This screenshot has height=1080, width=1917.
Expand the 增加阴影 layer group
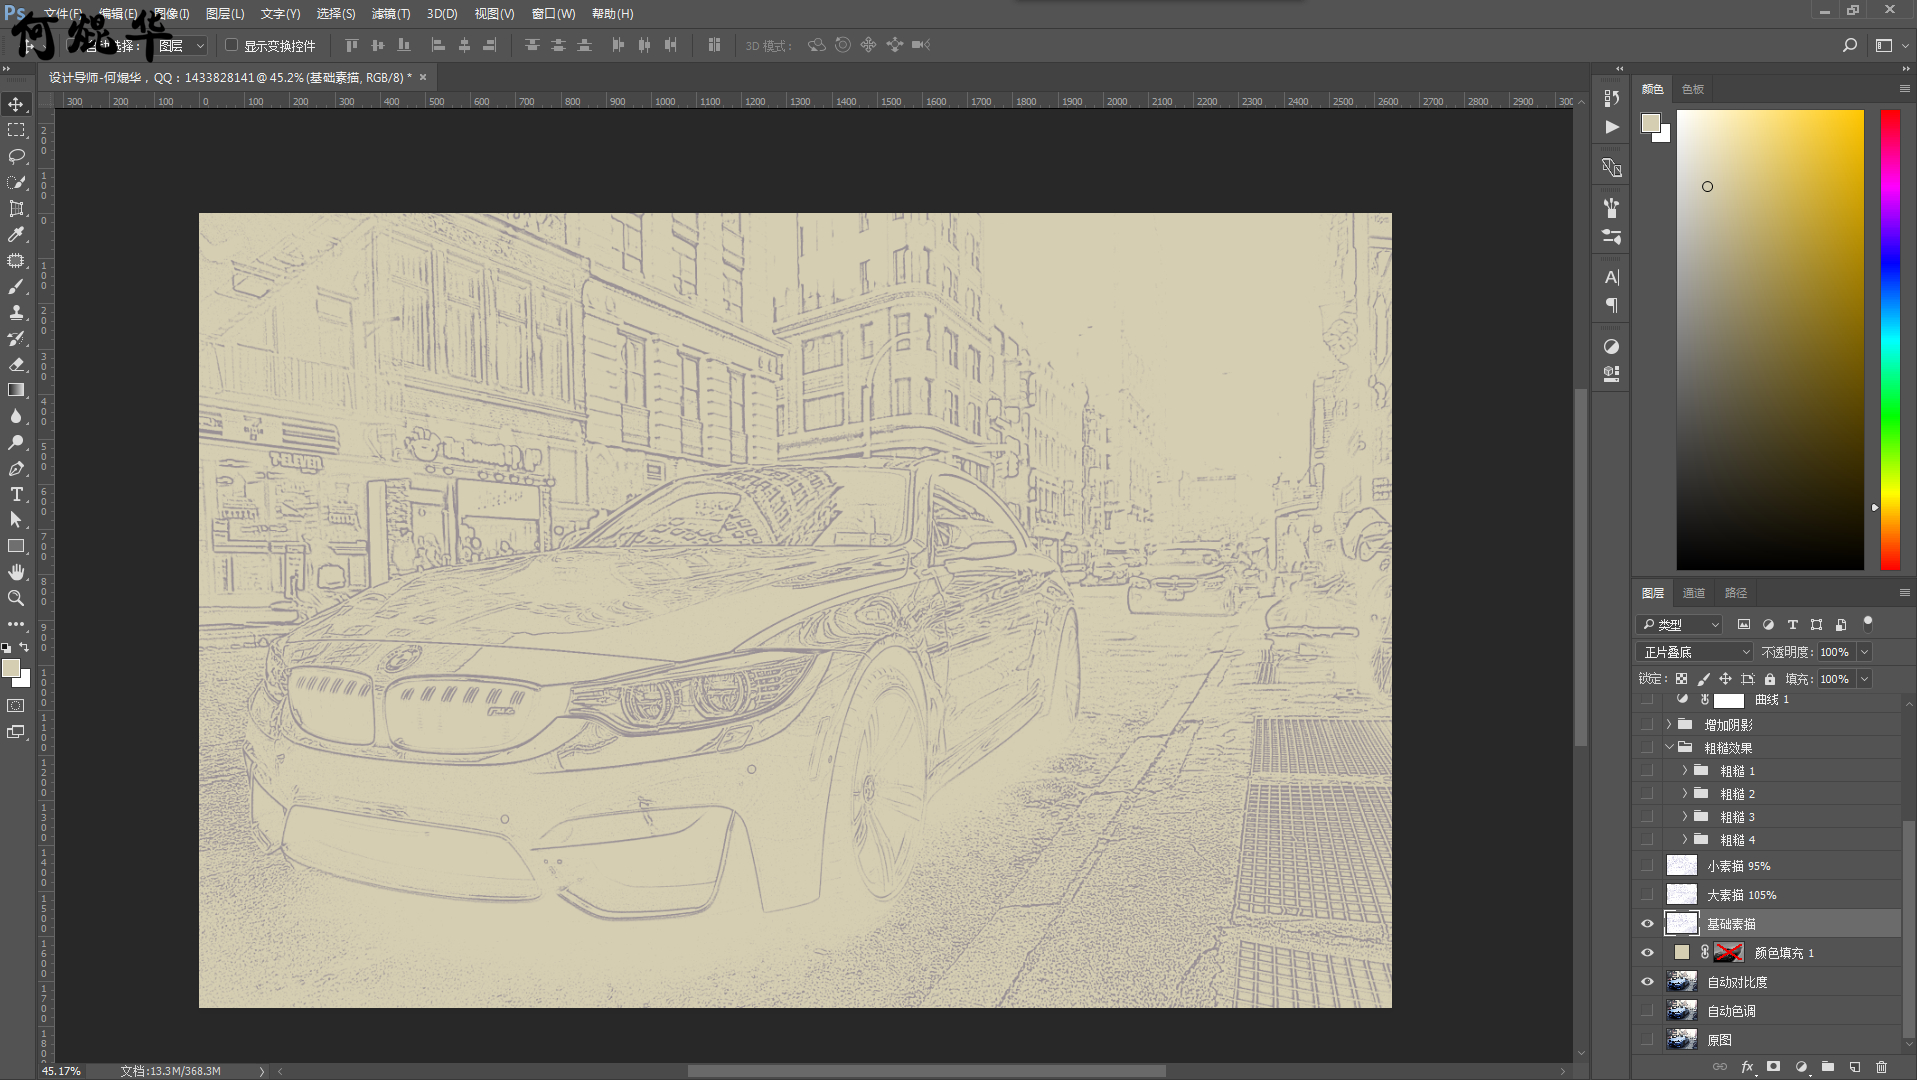pyautogui.click(x=1668, y=724)
